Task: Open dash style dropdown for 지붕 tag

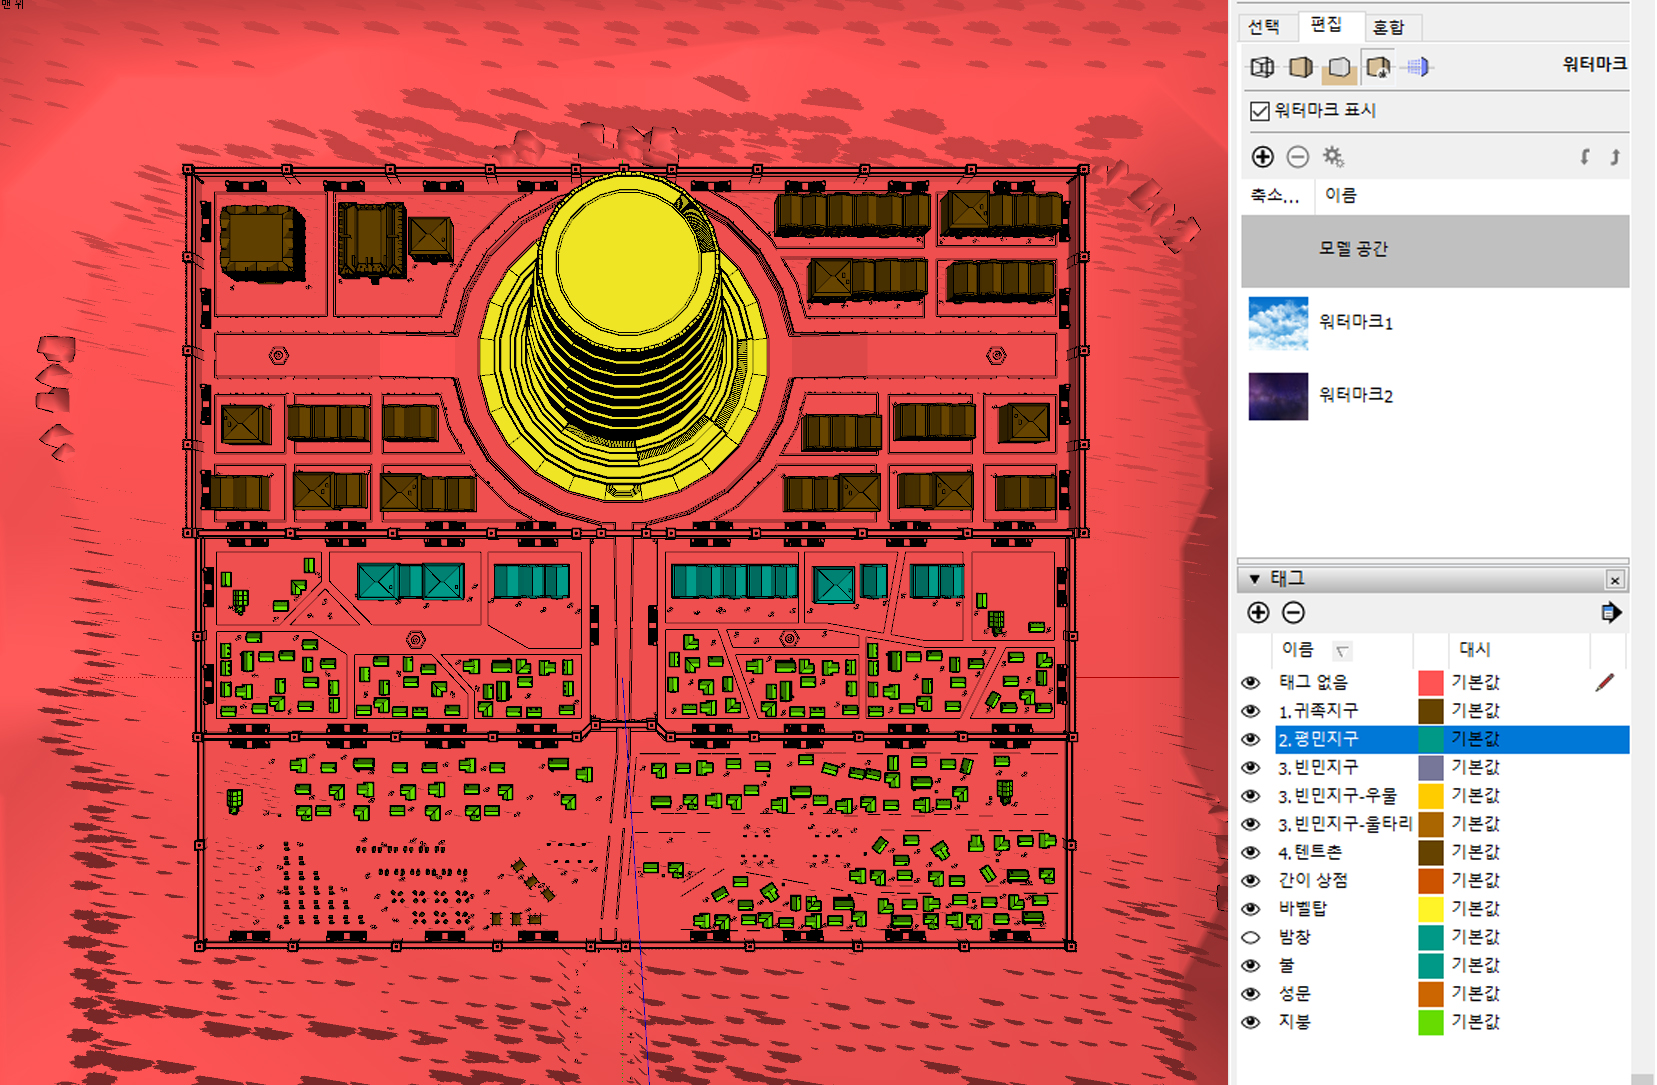Action: (x=1475, y=1022)
